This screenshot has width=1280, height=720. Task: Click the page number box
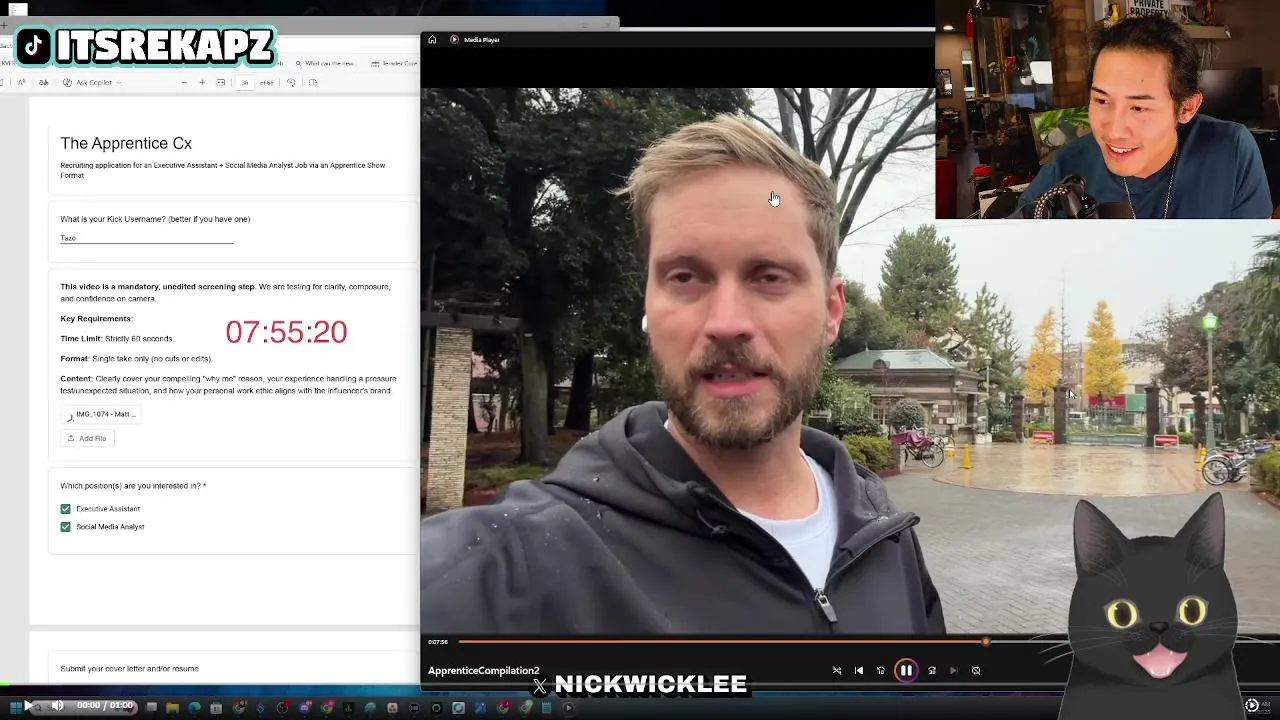click(245, 83)
